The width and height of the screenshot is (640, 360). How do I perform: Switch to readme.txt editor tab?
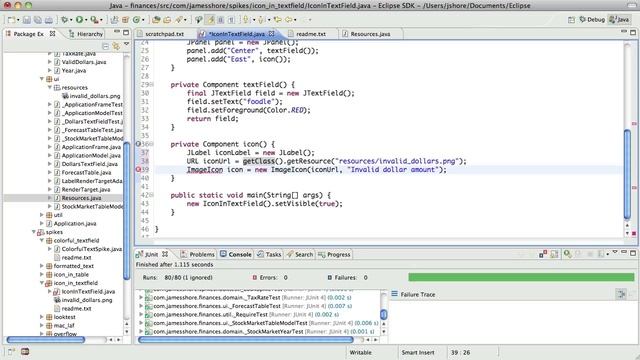pyautogui.click(x=311, y=34)
